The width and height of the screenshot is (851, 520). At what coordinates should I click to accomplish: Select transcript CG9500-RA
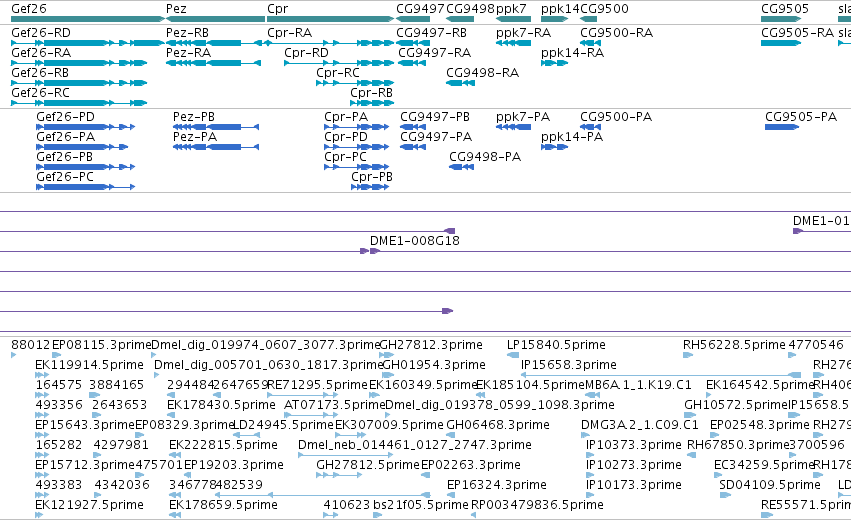(590, 43)
